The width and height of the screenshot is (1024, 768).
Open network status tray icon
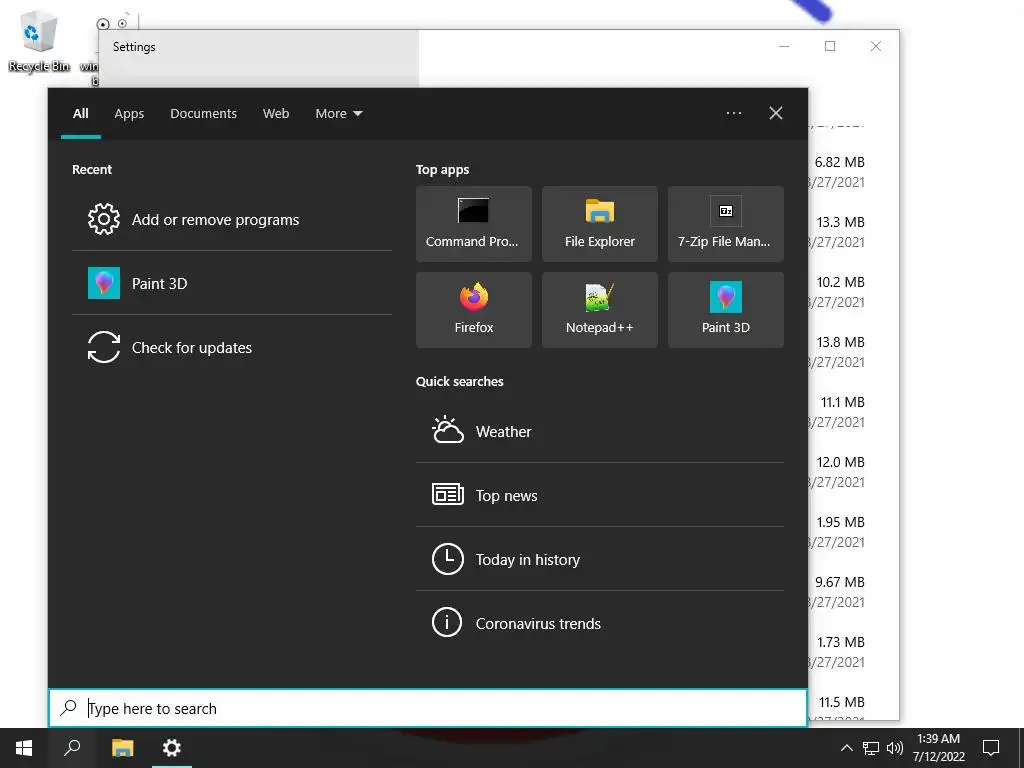[x=871, y=748]
